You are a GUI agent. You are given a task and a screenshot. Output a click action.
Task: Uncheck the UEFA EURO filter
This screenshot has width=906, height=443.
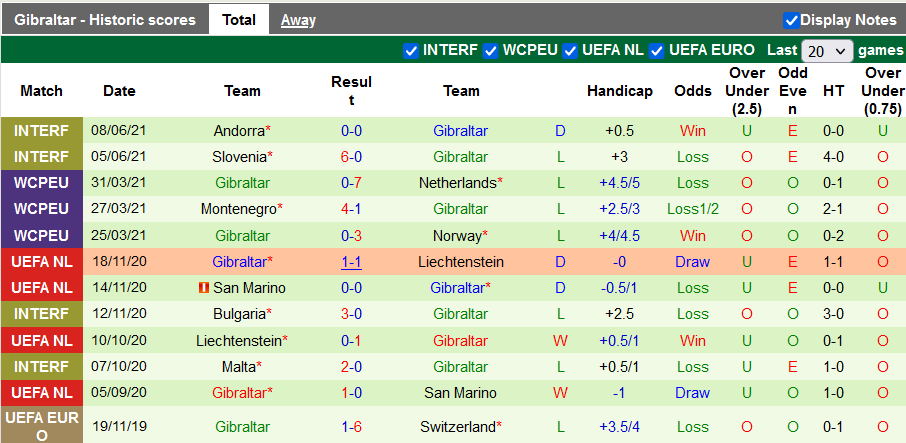click(x=657, y=50)
